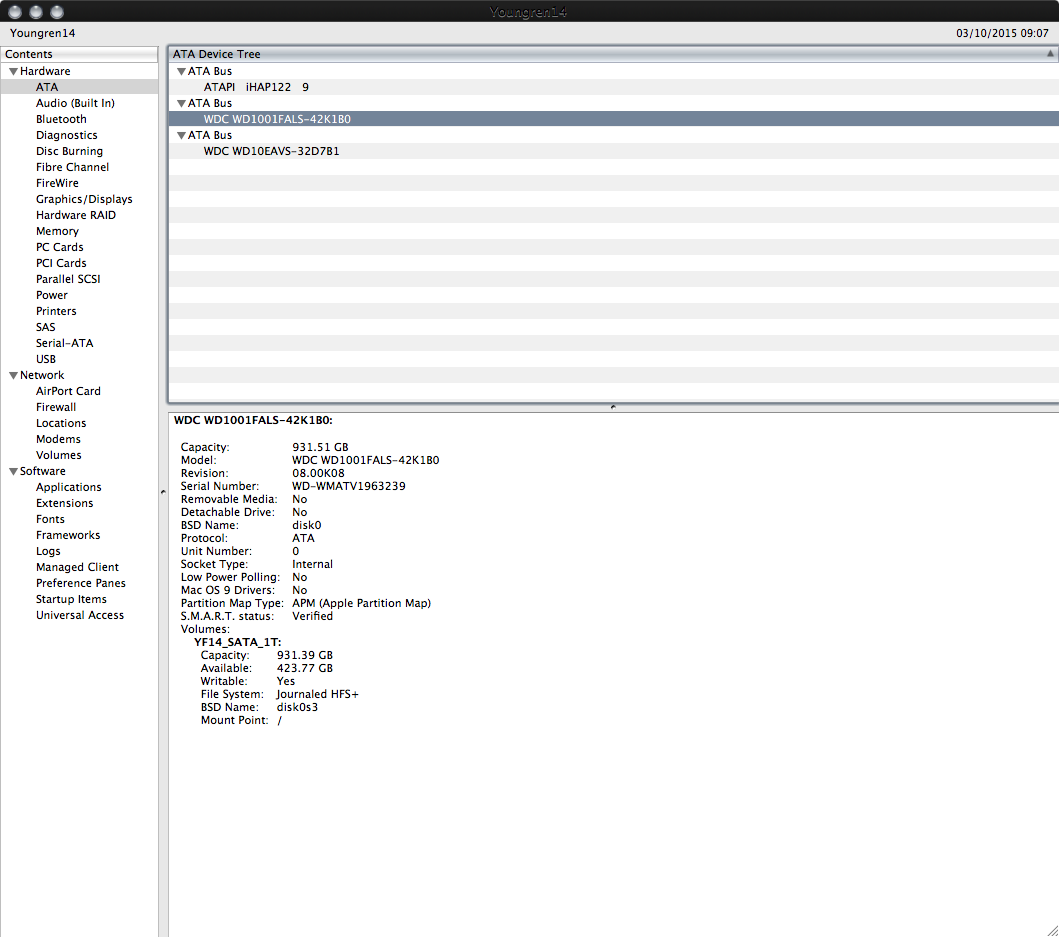1059x937 pixels.
Task: Select Modems under Network
Action: click(x=58, y=439)
